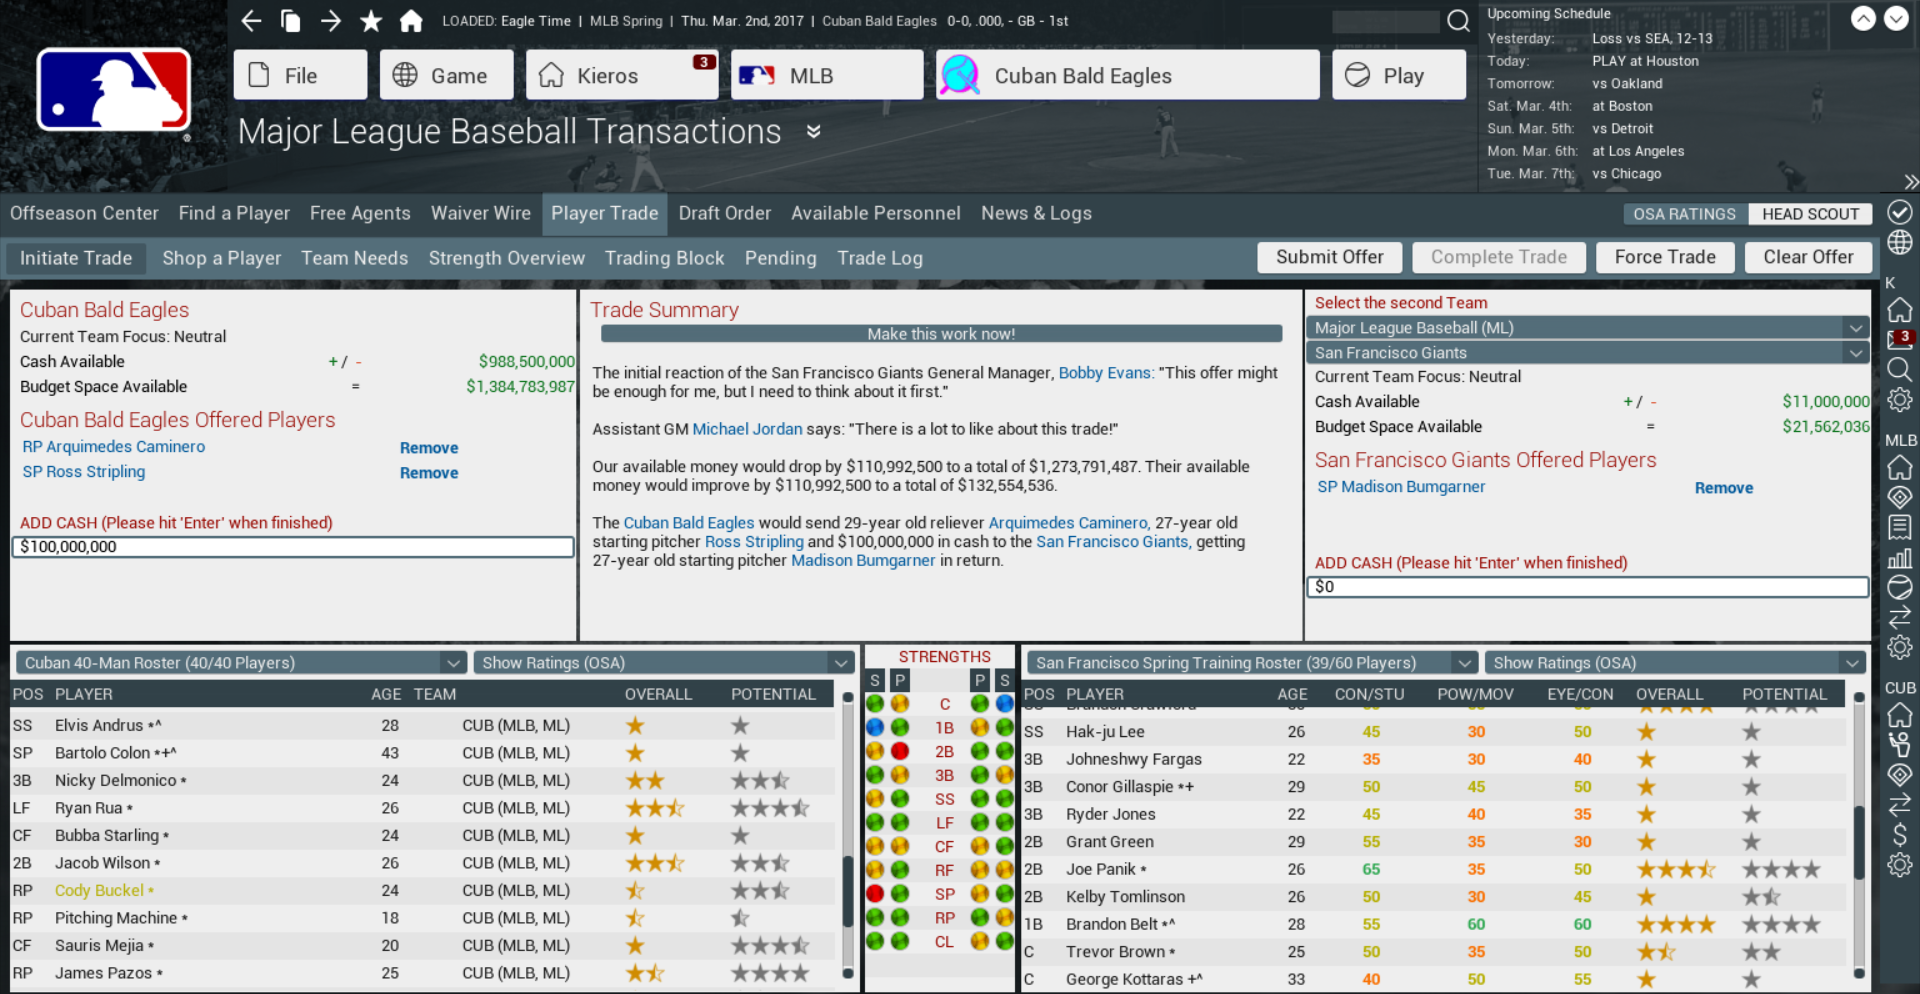This screenshot has width=1920, height=994.
Task: Click the Cuban Bald Eagles ADD CASH field
Action: point(293,547)
